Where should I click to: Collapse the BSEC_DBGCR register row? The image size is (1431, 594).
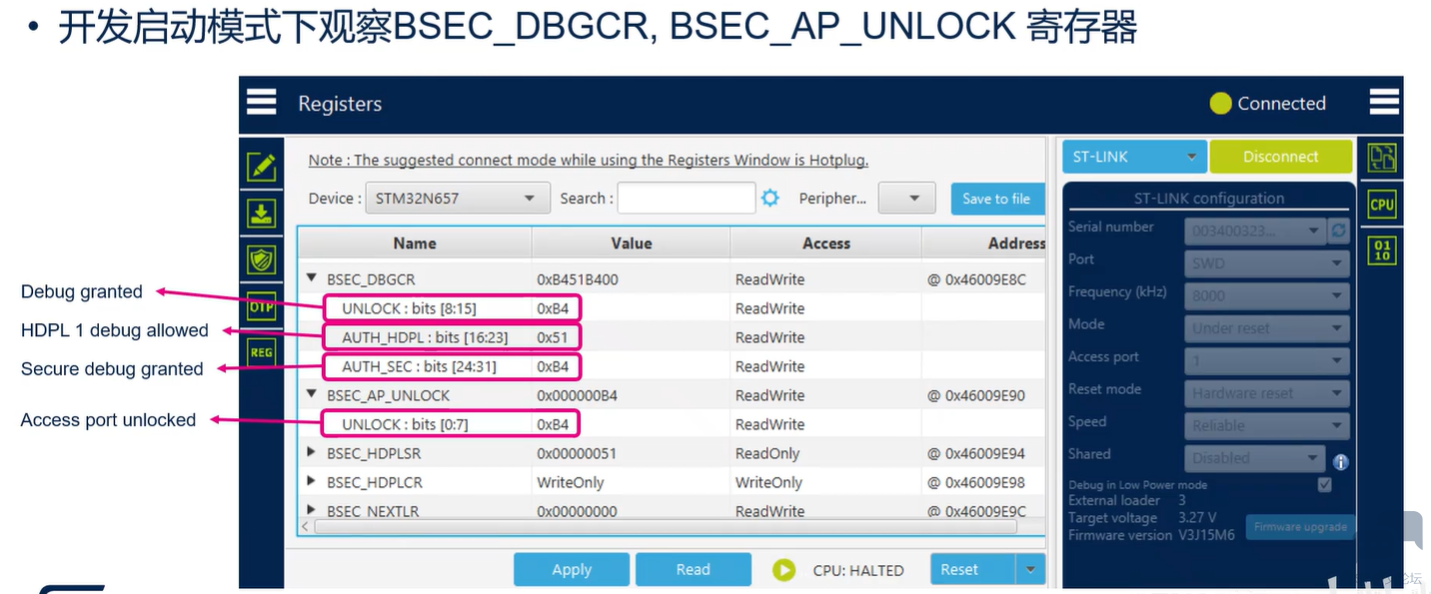click(x=312, y=279)
